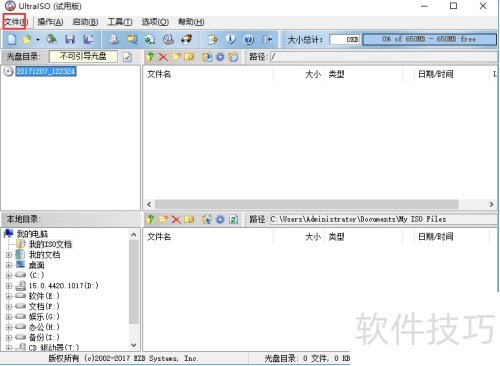The height and width of the screenshot is (366, 500).
Task: Click the Save floppy disk icon
Action: pyautogui.click(x=70, y=40)
